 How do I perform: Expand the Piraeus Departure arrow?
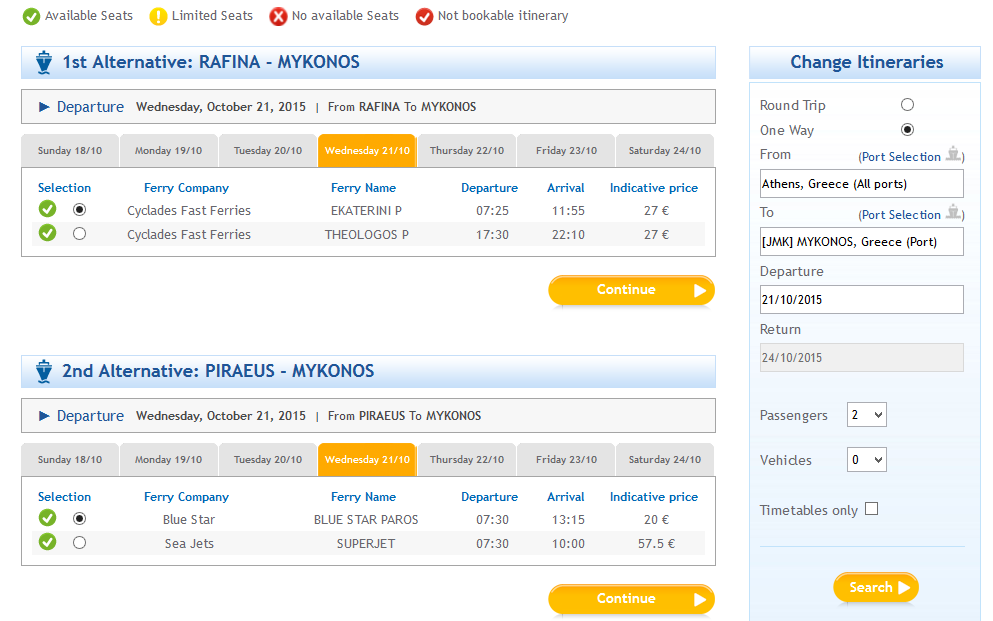pyautogui.click(x=44, y=416)
